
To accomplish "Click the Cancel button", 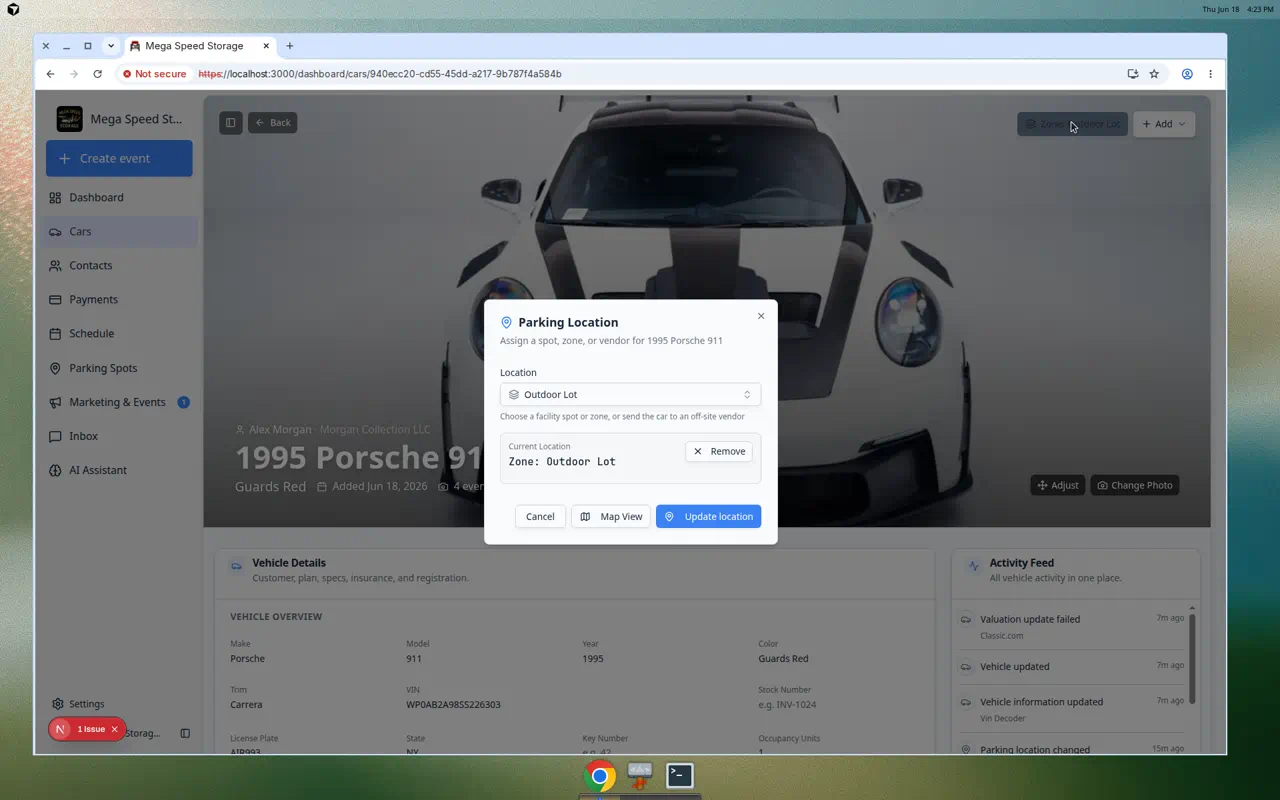I will (x=540, y=516).
